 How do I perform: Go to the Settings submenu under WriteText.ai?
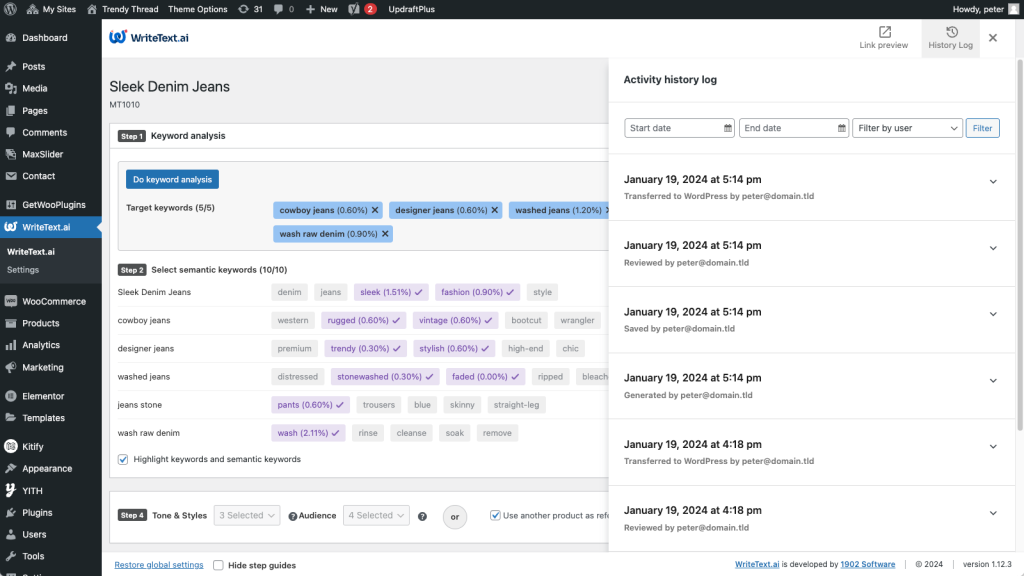(x=23, y=270)
